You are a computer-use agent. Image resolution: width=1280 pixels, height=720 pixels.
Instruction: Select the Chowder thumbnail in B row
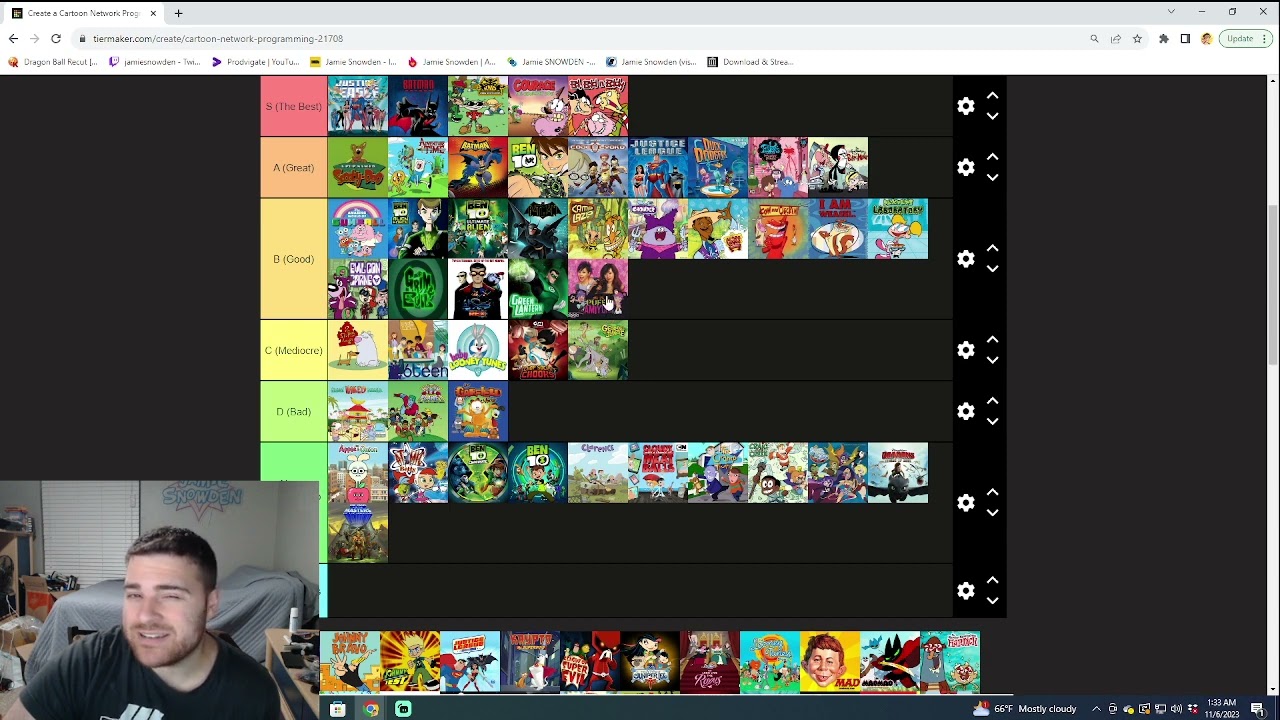658,228
